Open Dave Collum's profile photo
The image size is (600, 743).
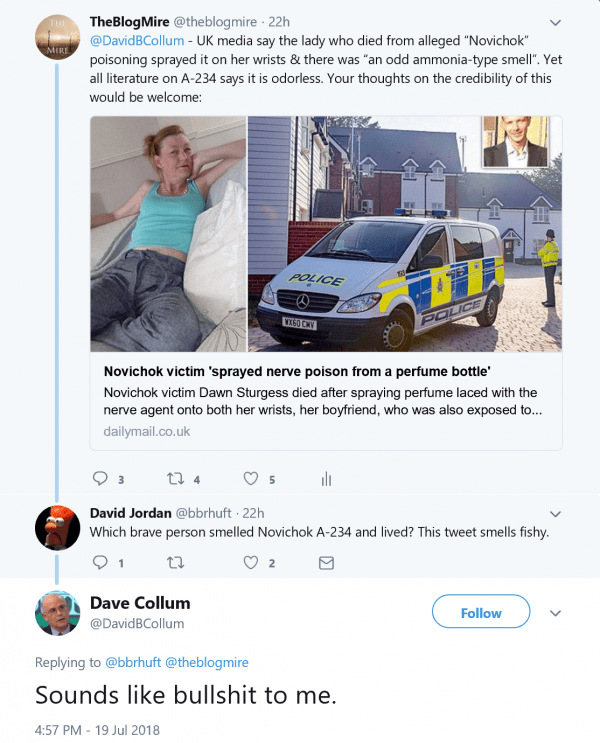(57, 613)
